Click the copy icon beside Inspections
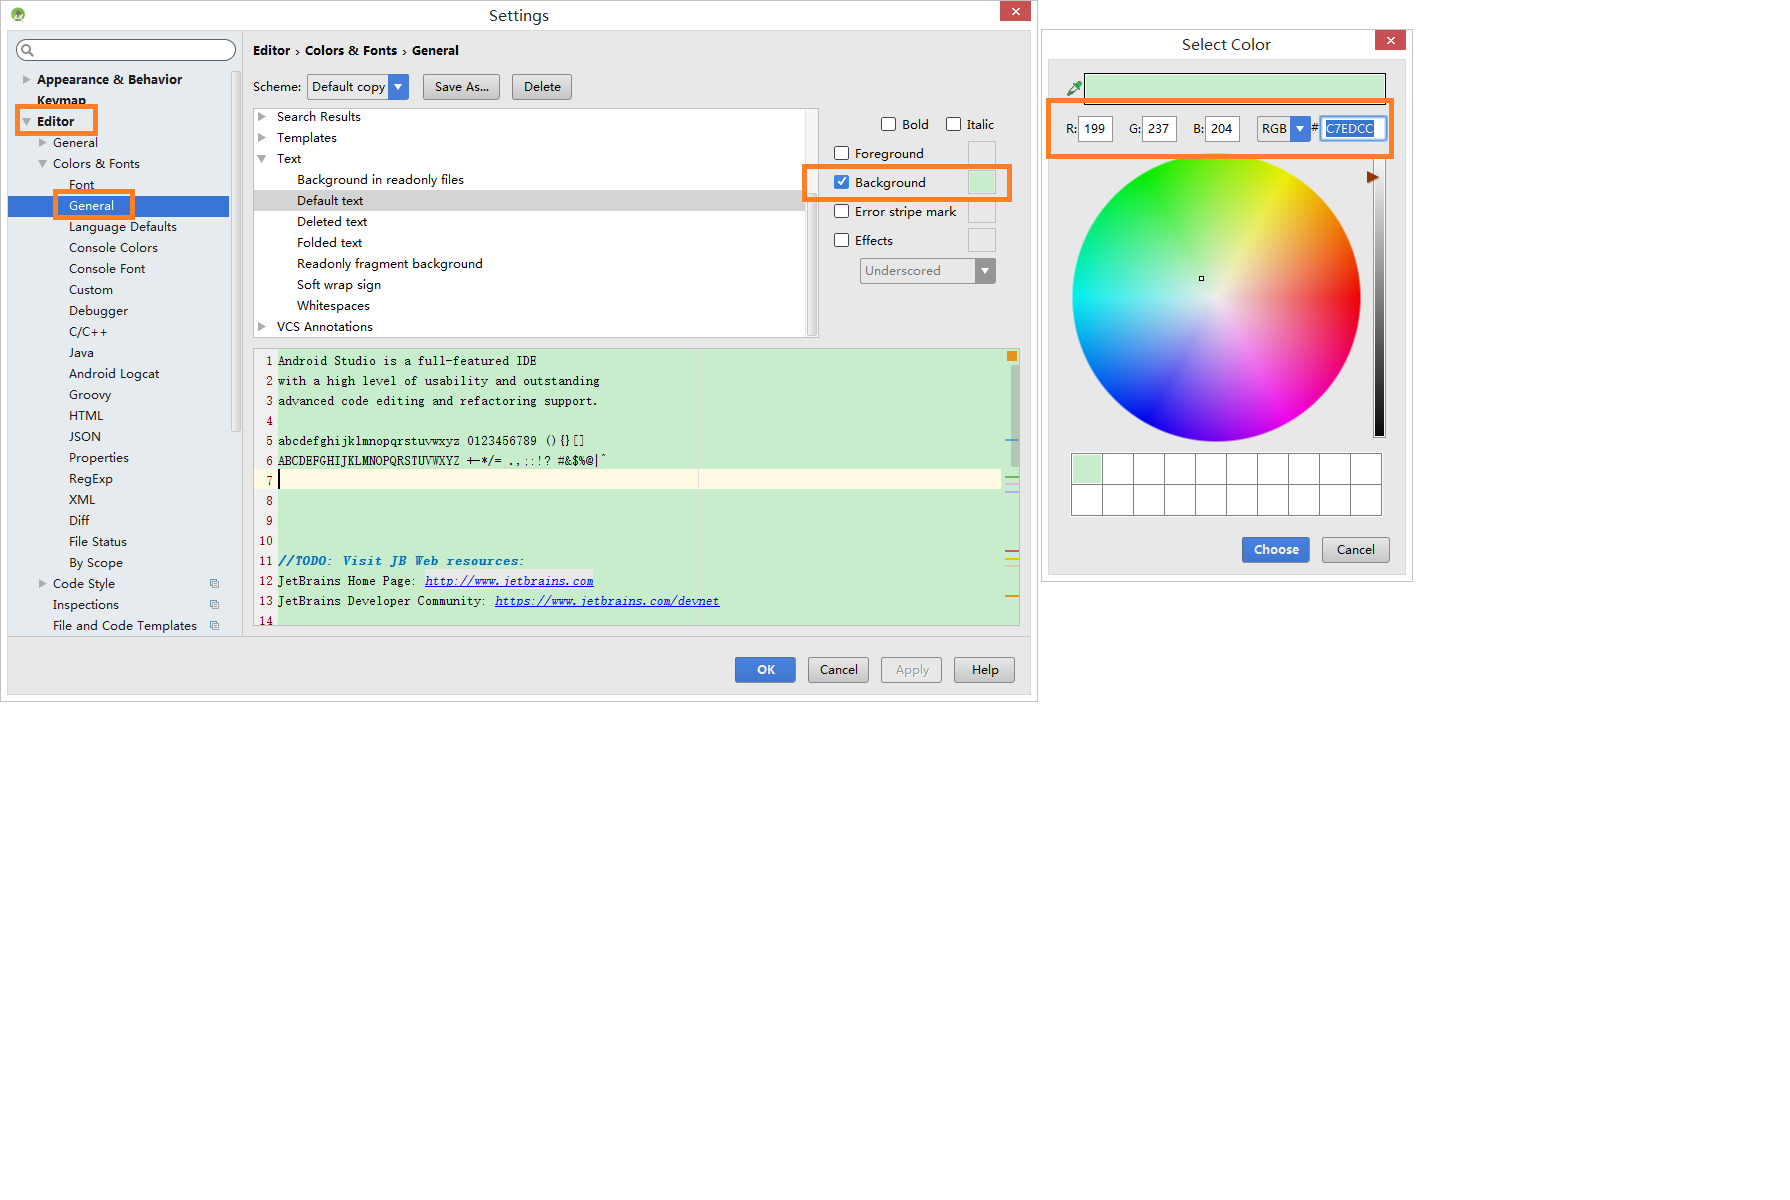The width and height of the screenshot is (1790, 1200). click(x=214, y=605)
